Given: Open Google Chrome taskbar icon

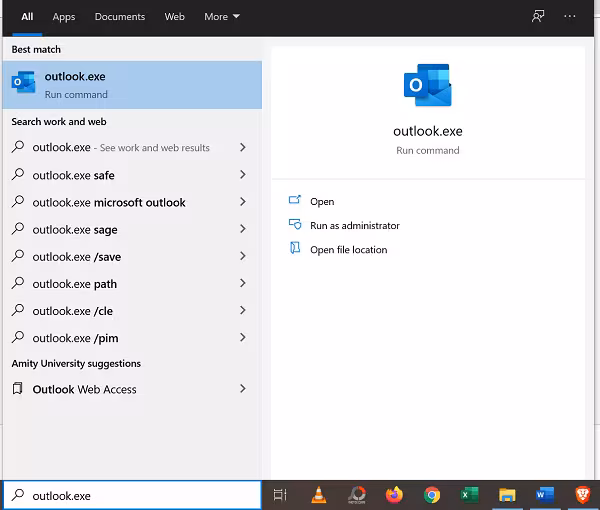Looking at the screenshot, I should click(x=432, y=494).
